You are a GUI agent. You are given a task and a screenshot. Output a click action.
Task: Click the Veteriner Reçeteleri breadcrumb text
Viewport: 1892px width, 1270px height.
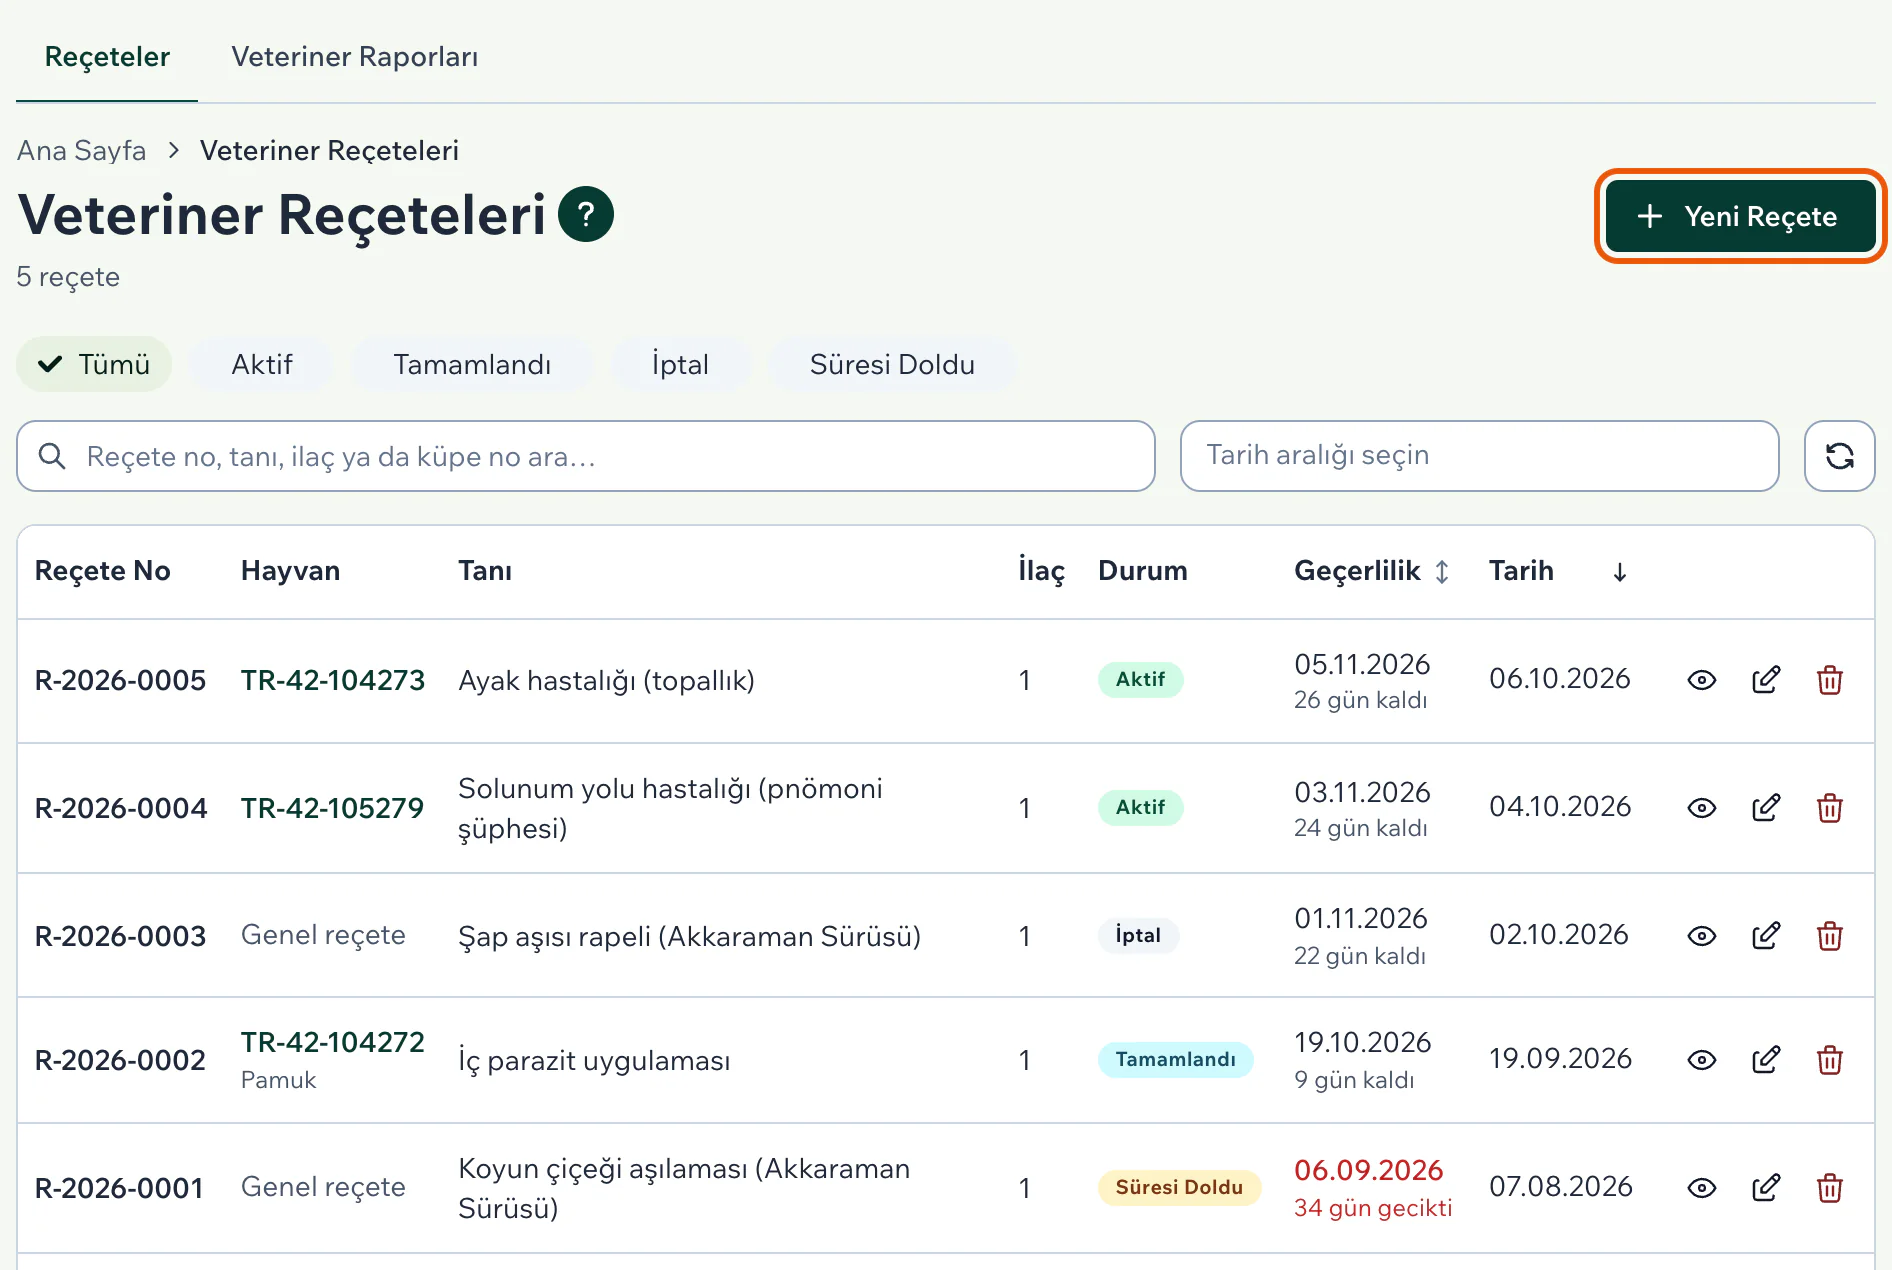click(x=329, y=150)
